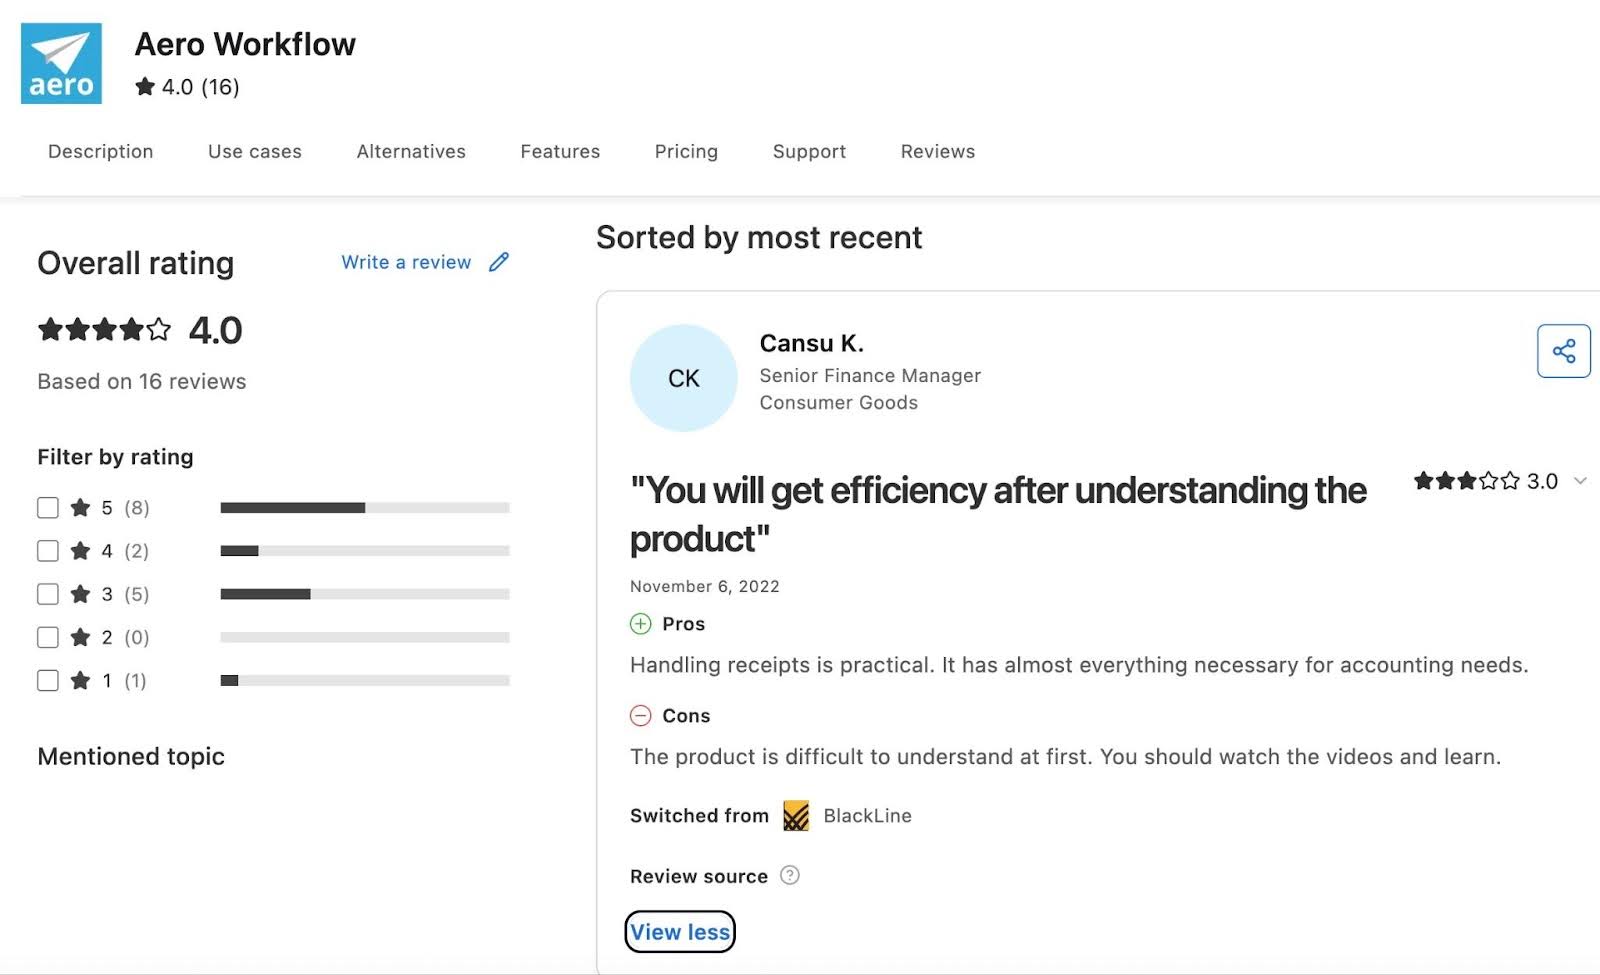Image resolution: width=1600 pixels, height=975 pixels.
Task: Open the Reviews navigation item
Action: coord(936,151)
